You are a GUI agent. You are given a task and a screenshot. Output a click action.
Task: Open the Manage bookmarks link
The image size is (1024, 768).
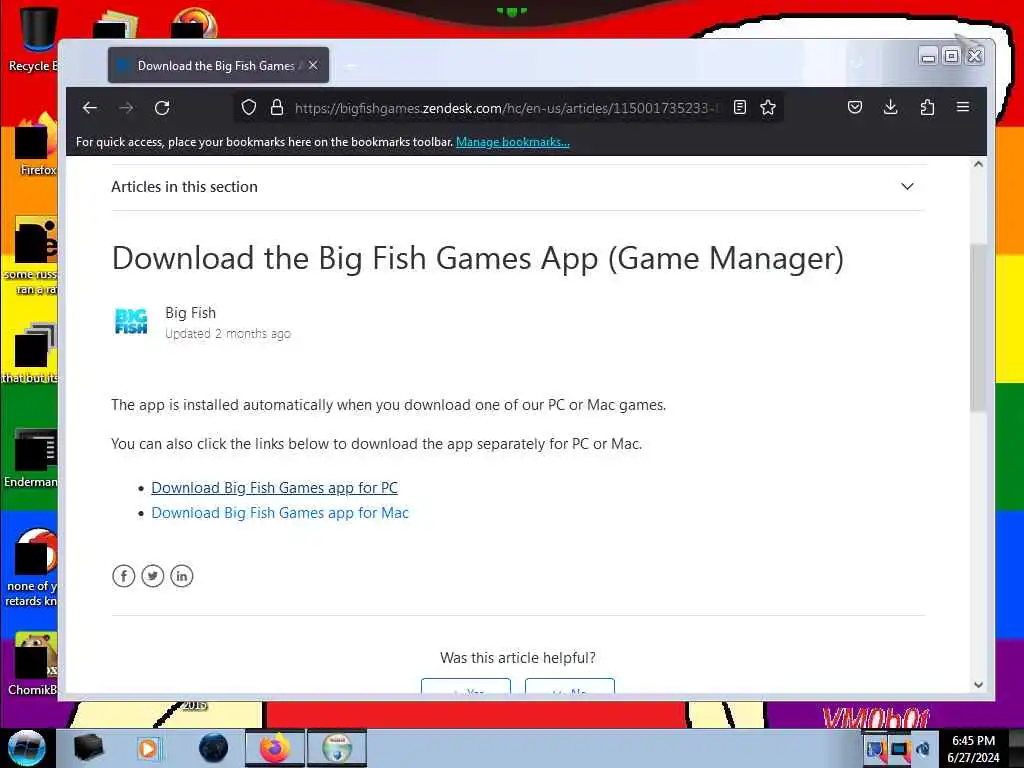coord(513,142)
